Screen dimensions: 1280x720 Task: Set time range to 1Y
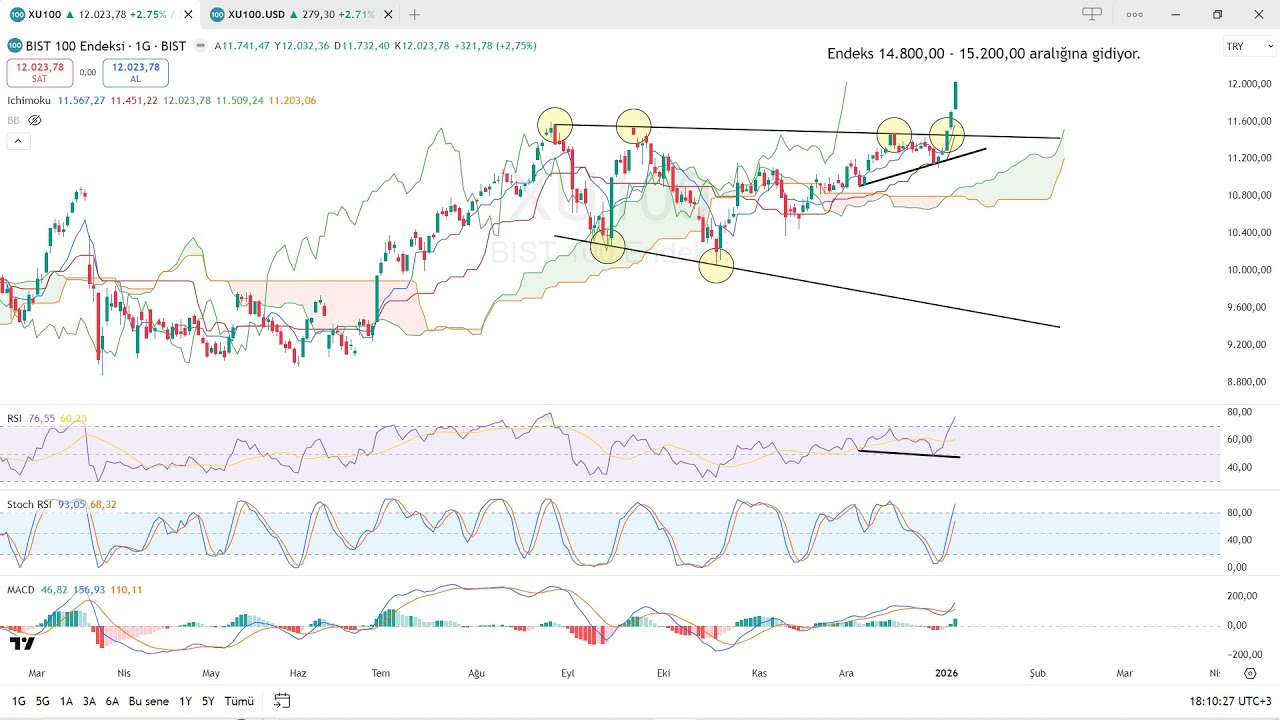185,701
